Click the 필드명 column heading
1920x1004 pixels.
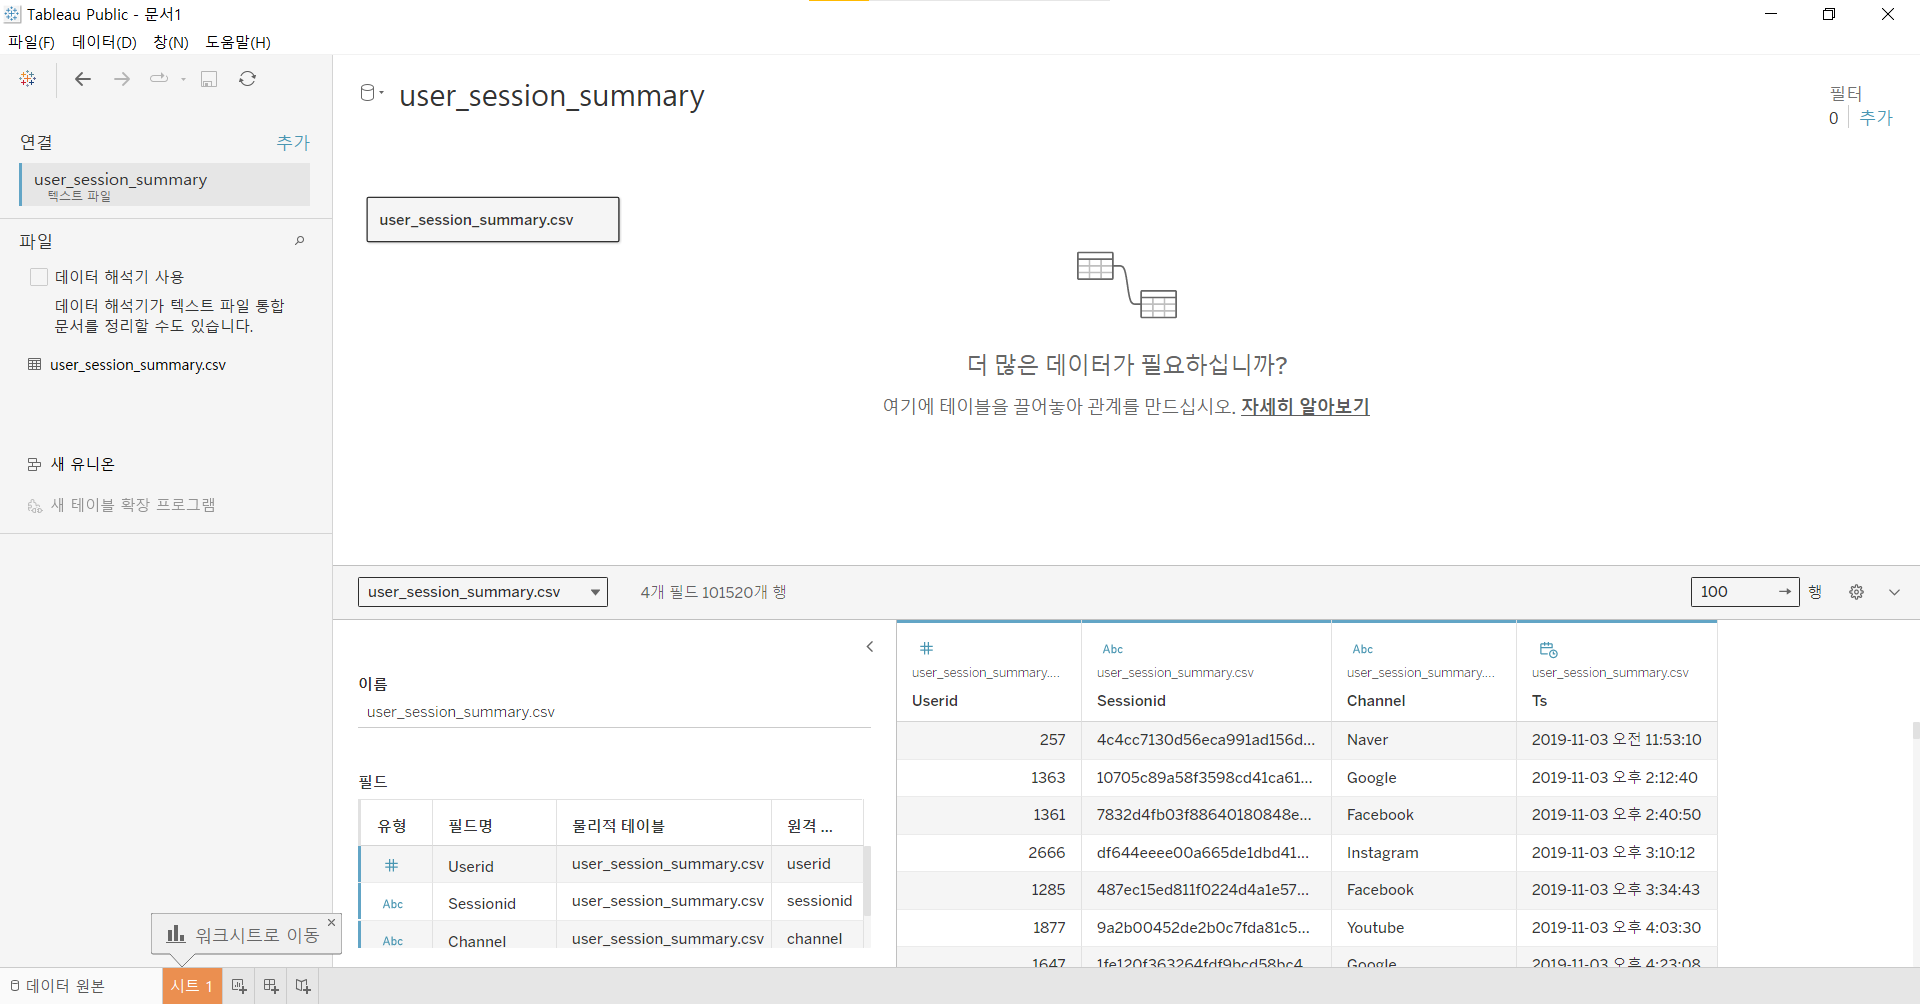coord(470,826)
